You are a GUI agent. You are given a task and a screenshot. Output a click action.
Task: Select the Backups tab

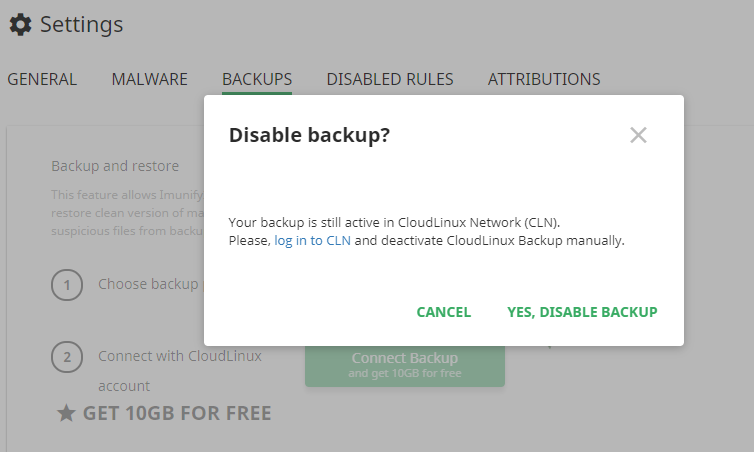pyautogui.click(x=257, y=79)
